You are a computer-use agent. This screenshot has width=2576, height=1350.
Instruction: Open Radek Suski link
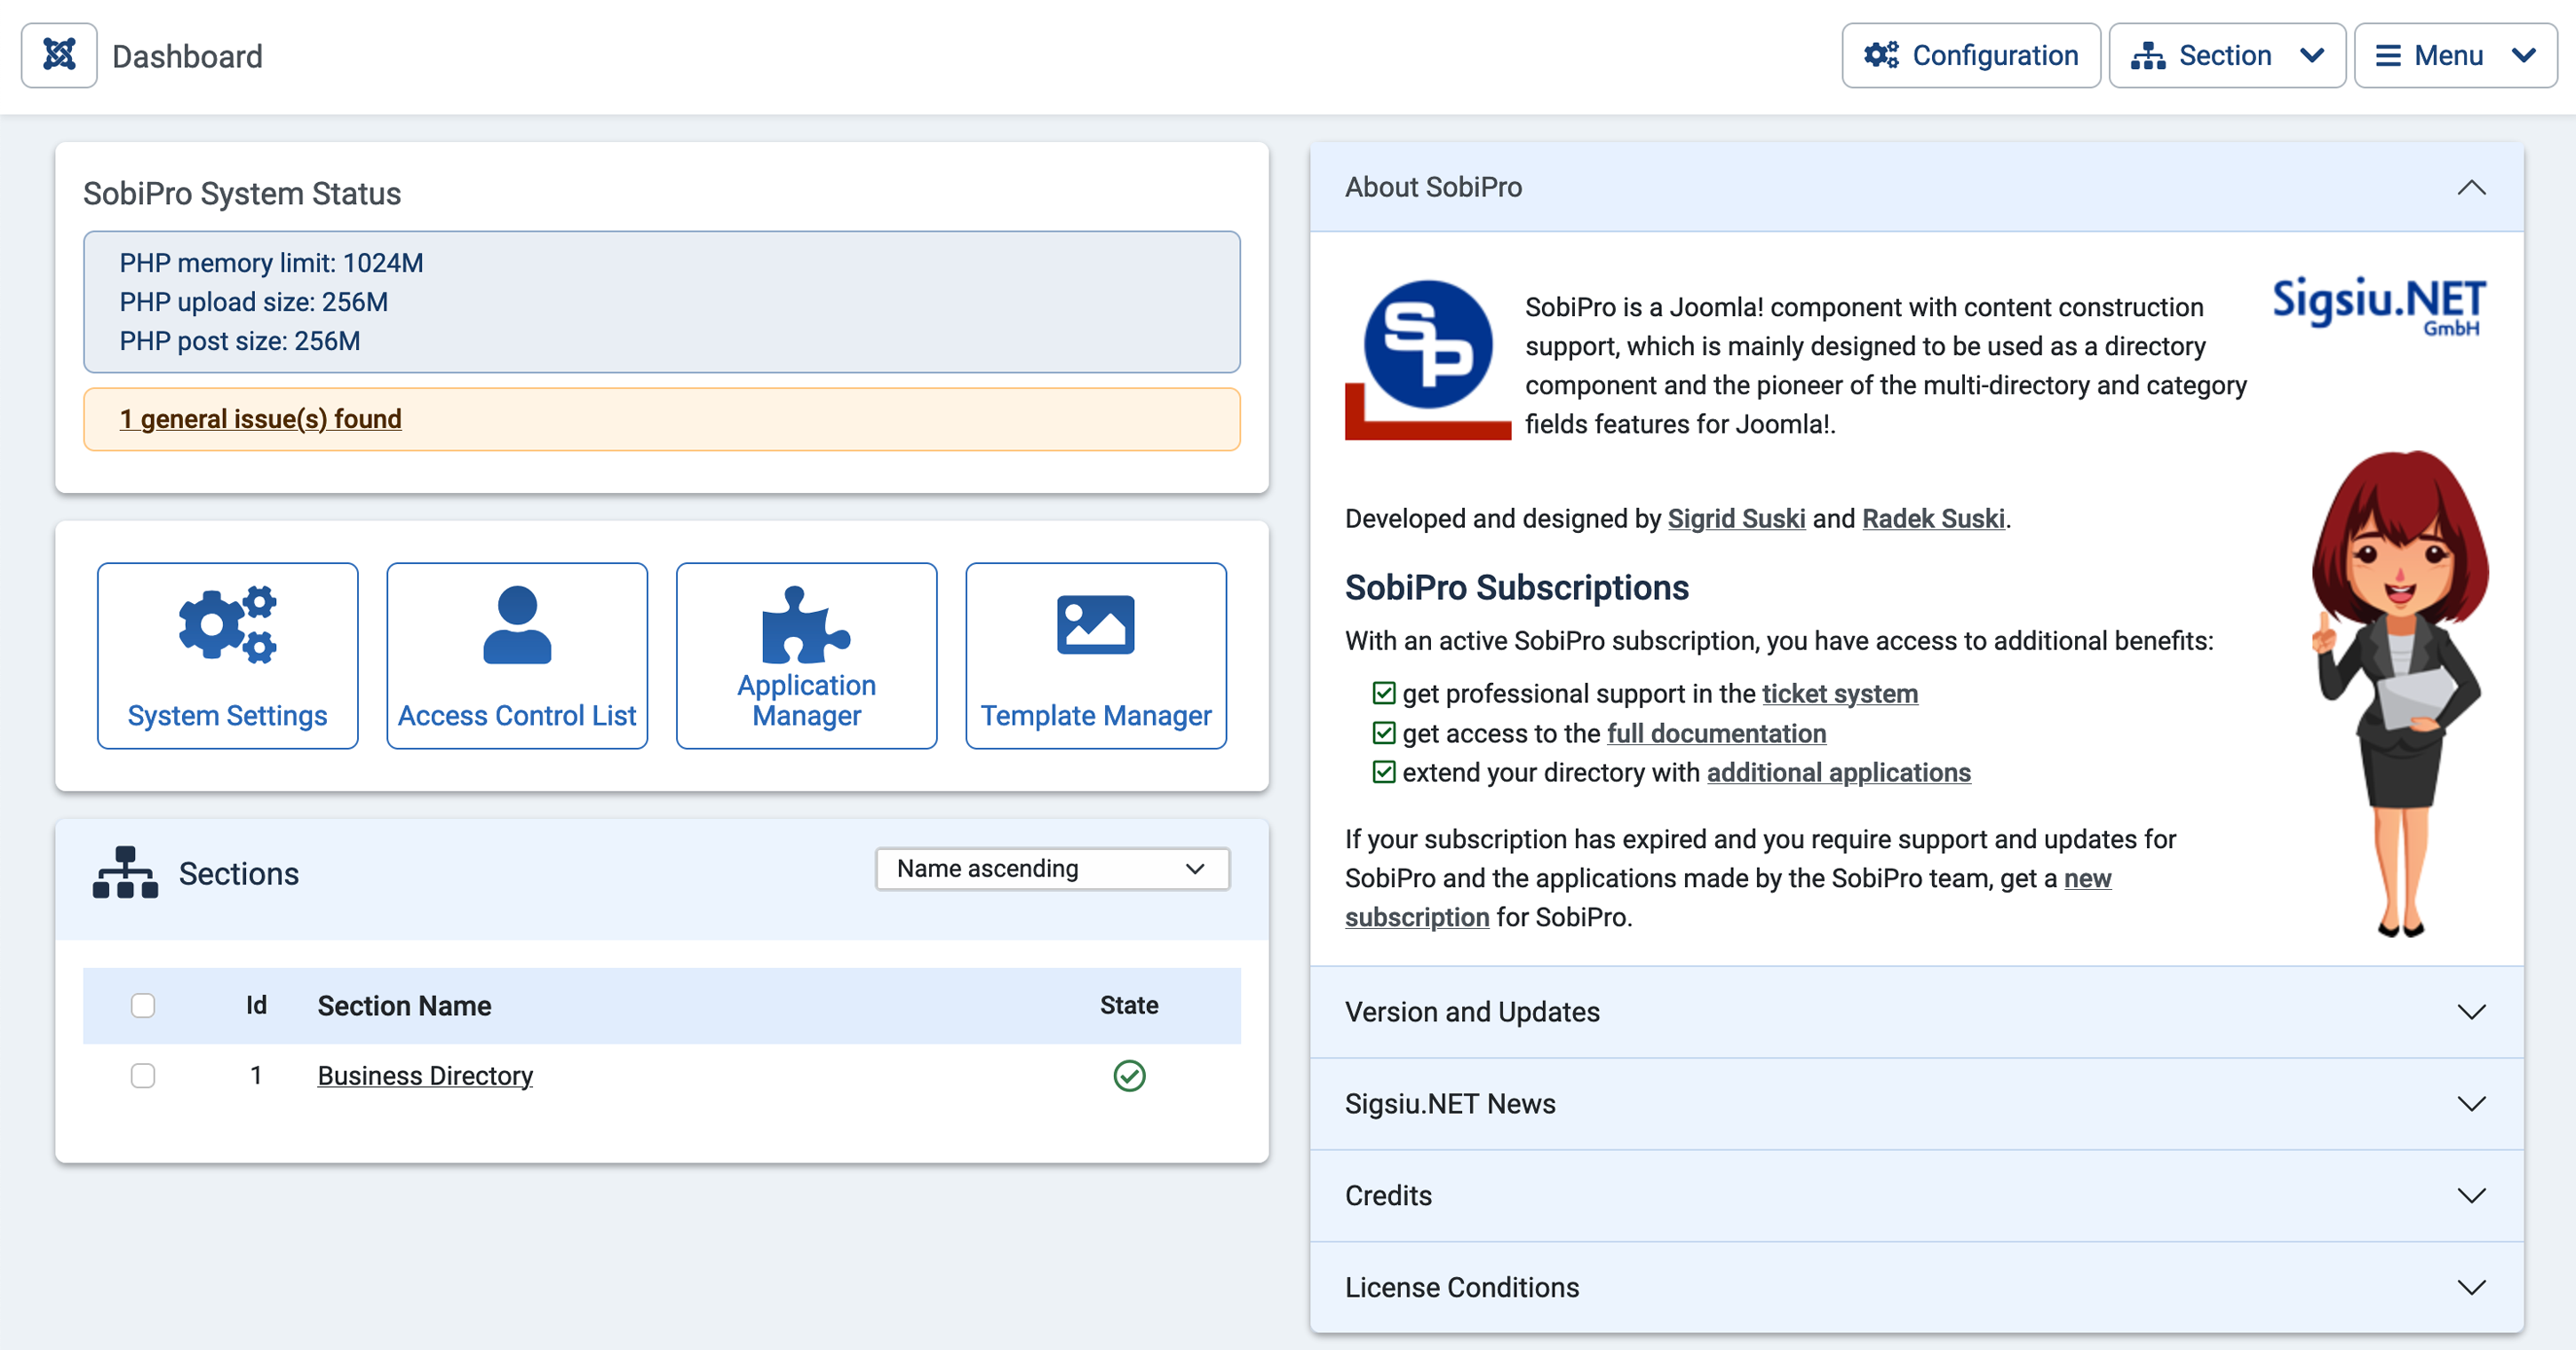tap(1933, 518)
